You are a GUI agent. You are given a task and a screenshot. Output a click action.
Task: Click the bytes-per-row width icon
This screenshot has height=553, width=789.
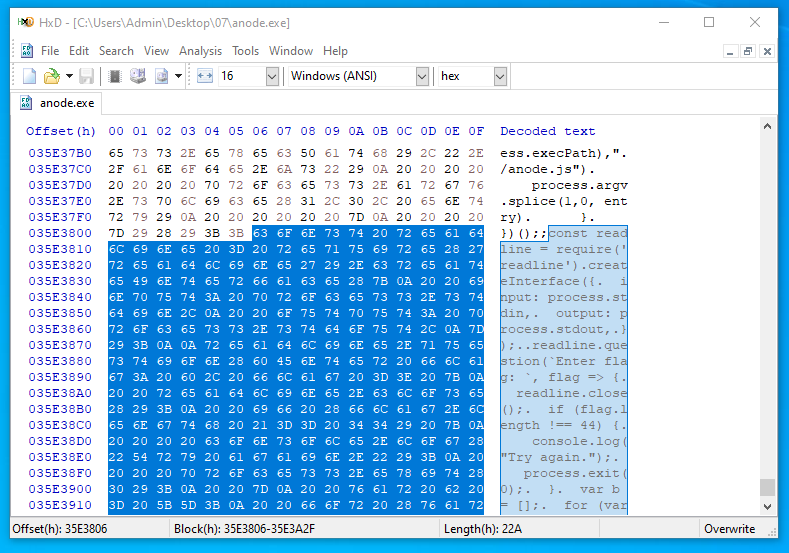click(x=205, y=76)
